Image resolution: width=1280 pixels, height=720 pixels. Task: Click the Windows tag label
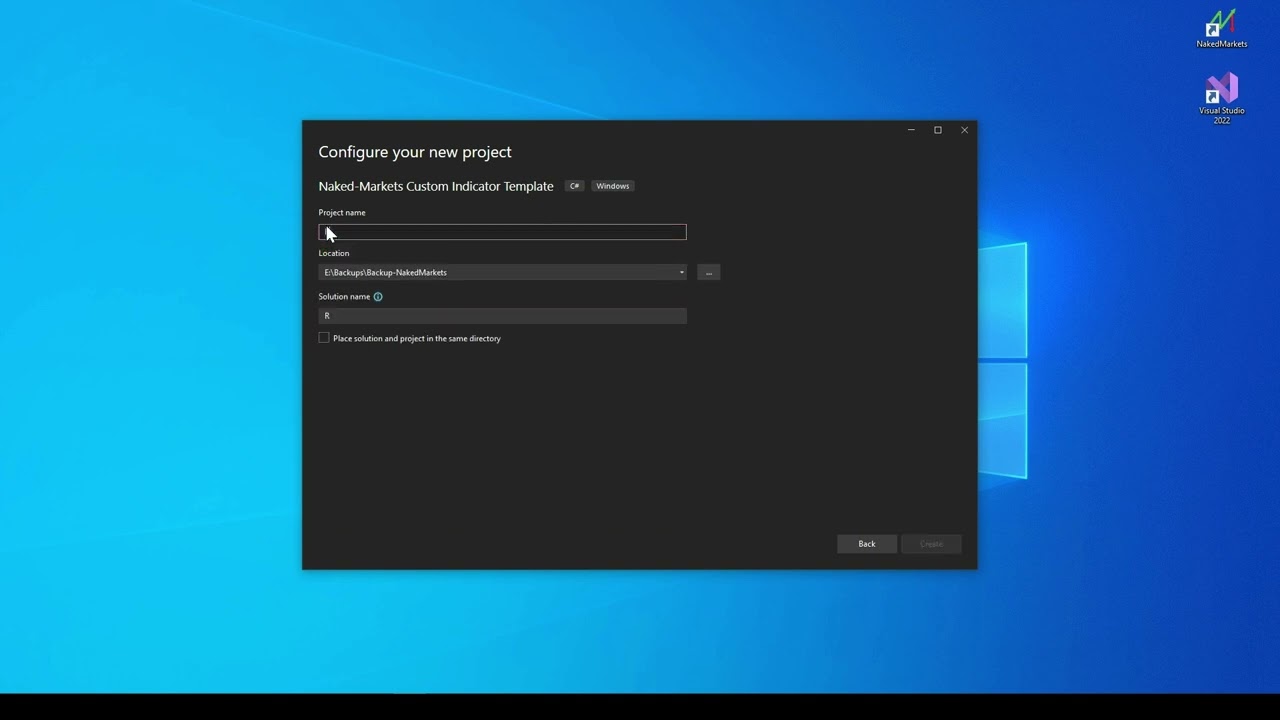613,186
